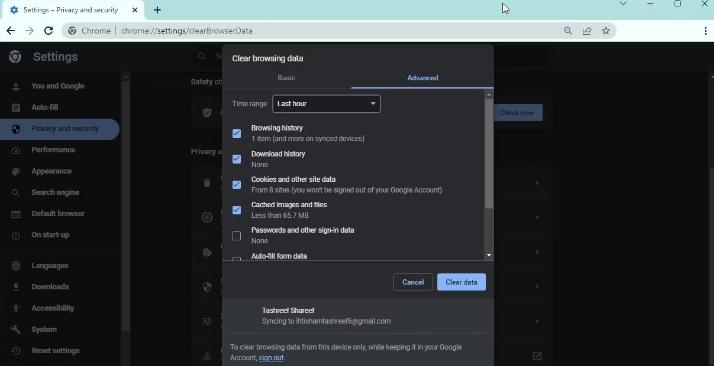Click the share page icon

587,31
